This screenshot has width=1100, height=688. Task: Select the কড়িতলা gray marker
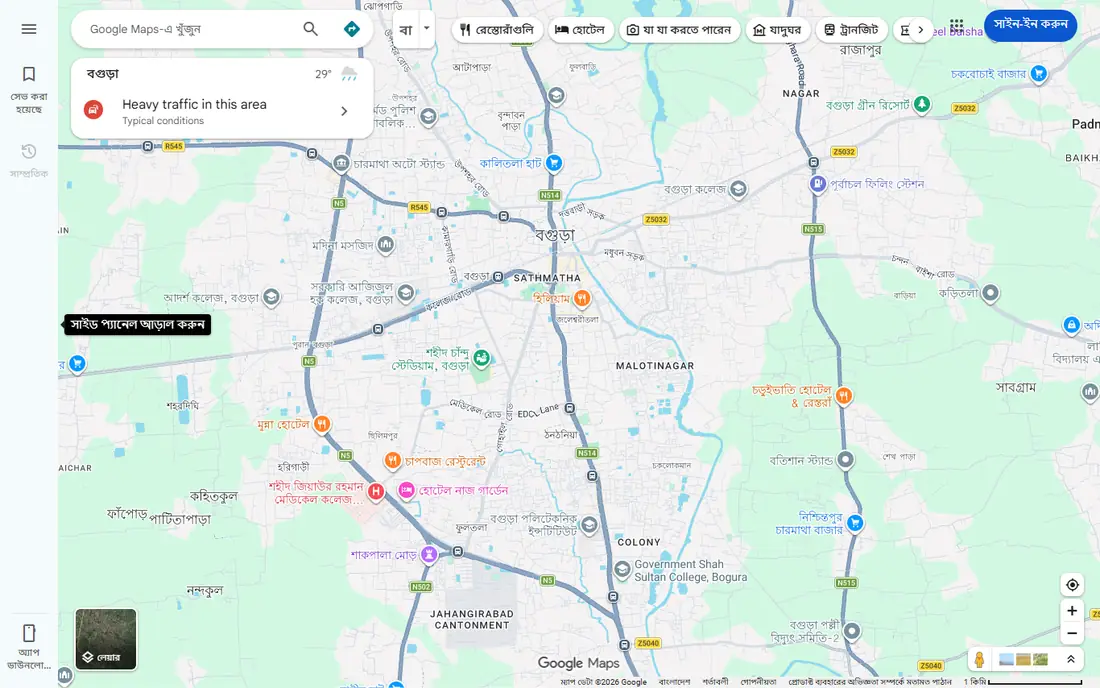pyautogui.click(x=990, y=292)
